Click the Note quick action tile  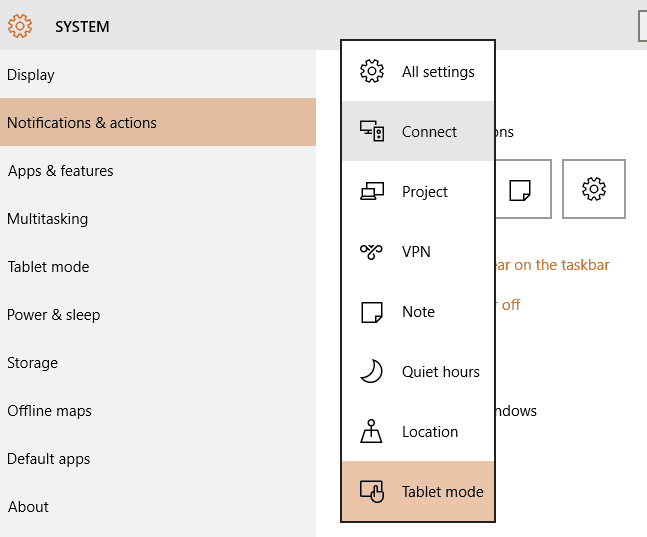[520, 189]
